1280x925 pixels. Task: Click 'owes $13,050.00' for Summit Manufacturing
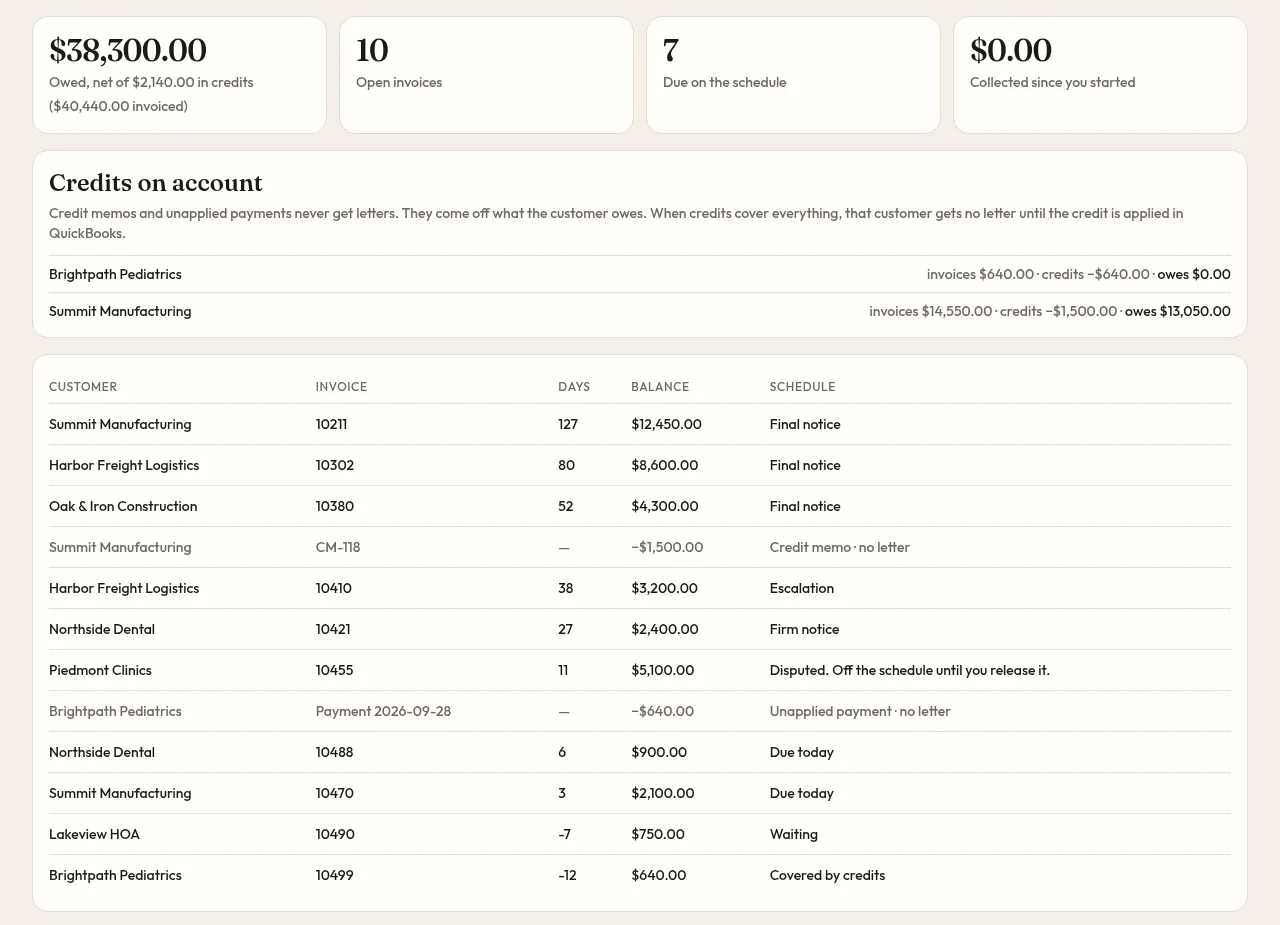pyautogui.click(x=1178, y=311)
